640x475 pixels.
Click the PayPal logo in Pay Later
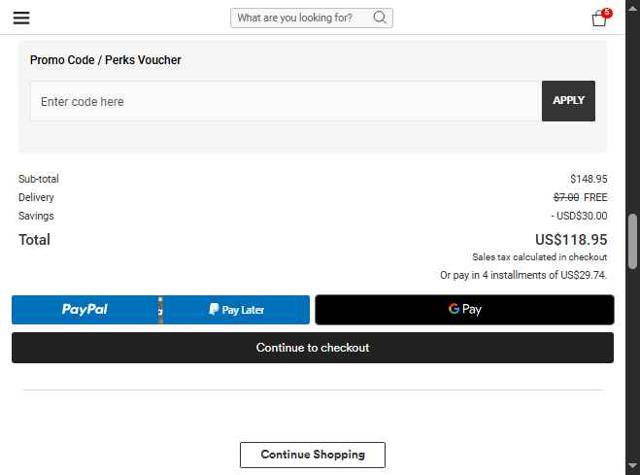point(214,310)
